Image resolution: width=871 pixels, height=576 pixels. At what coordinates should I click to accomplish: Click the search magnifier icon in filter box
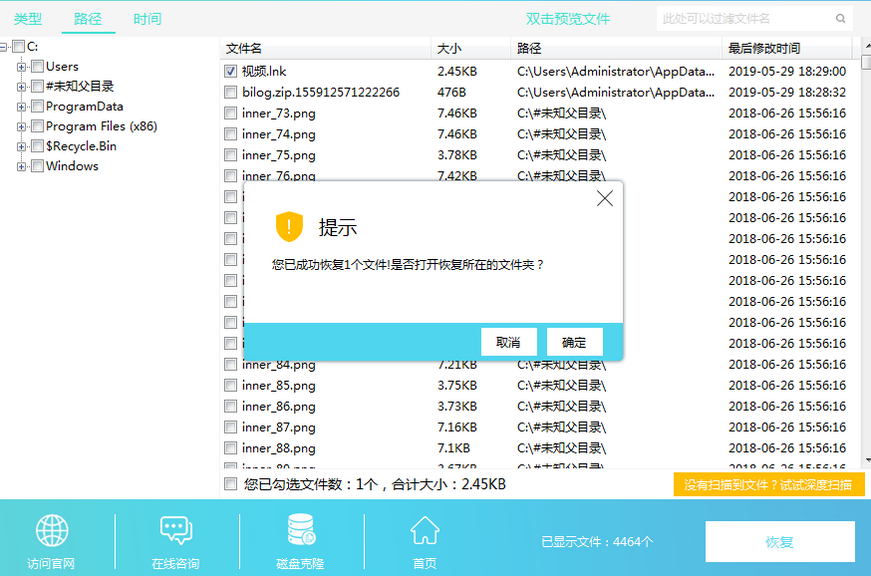coord(840,18)
